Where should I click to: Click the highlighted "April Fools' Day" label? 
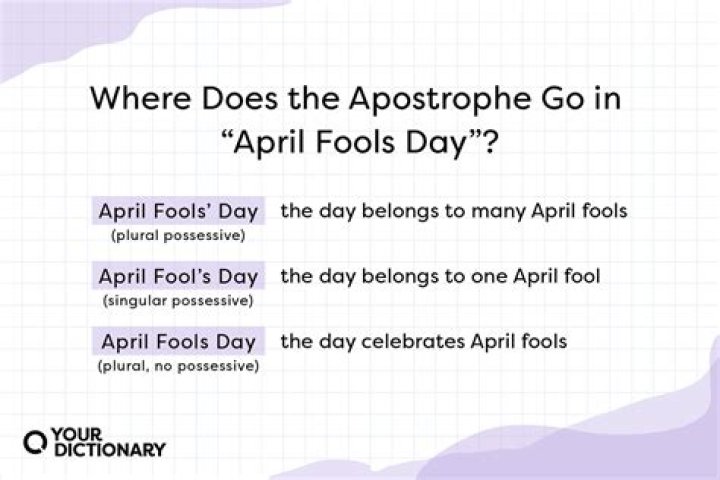(177, 211)
